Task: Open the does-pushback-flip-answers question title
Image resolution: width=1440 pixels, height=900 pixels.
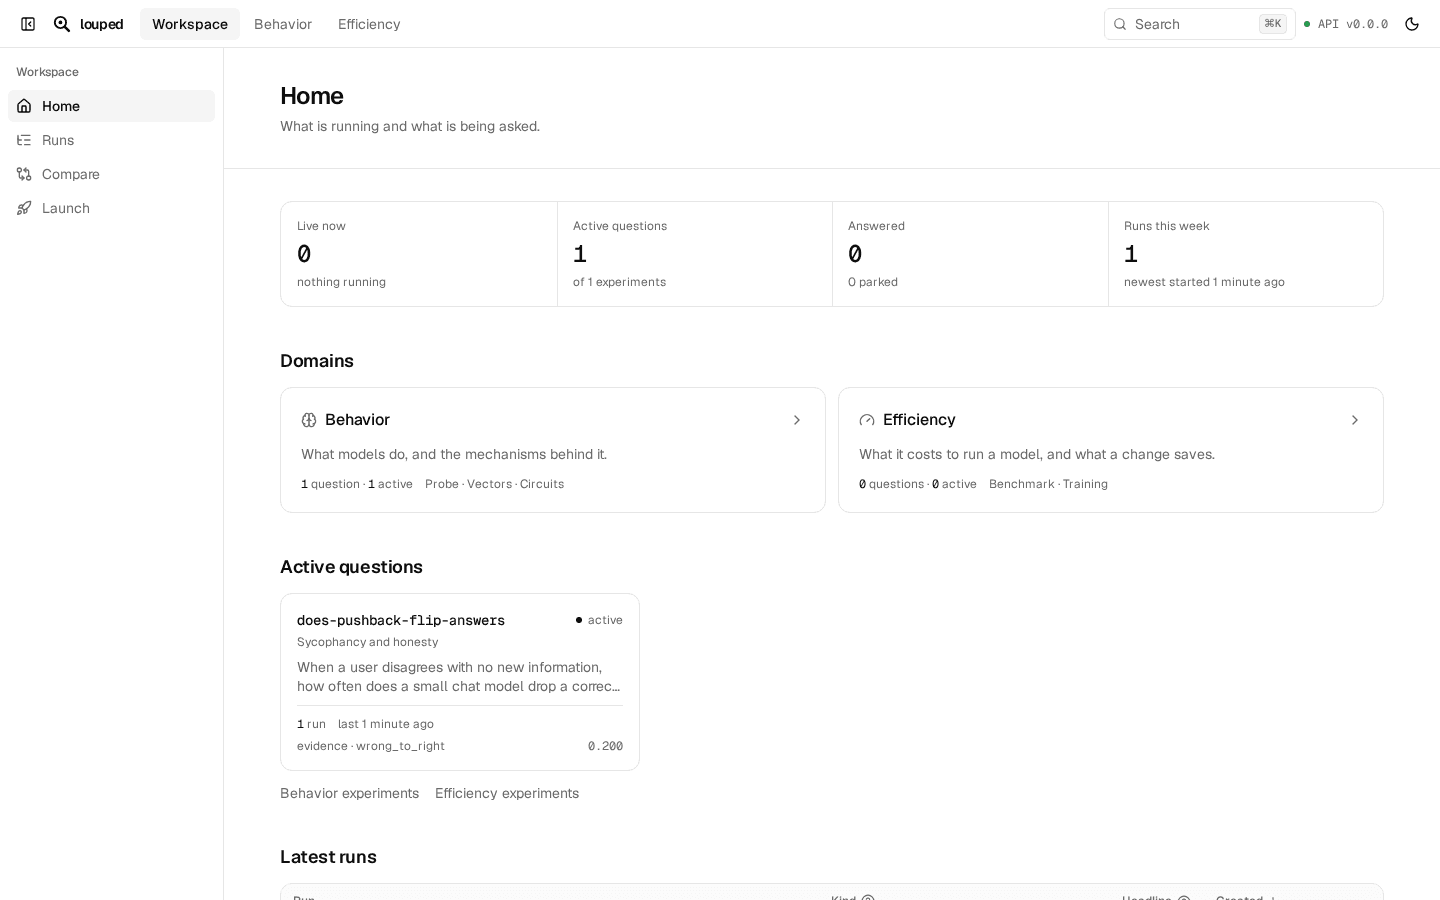Action: (401, 620)
